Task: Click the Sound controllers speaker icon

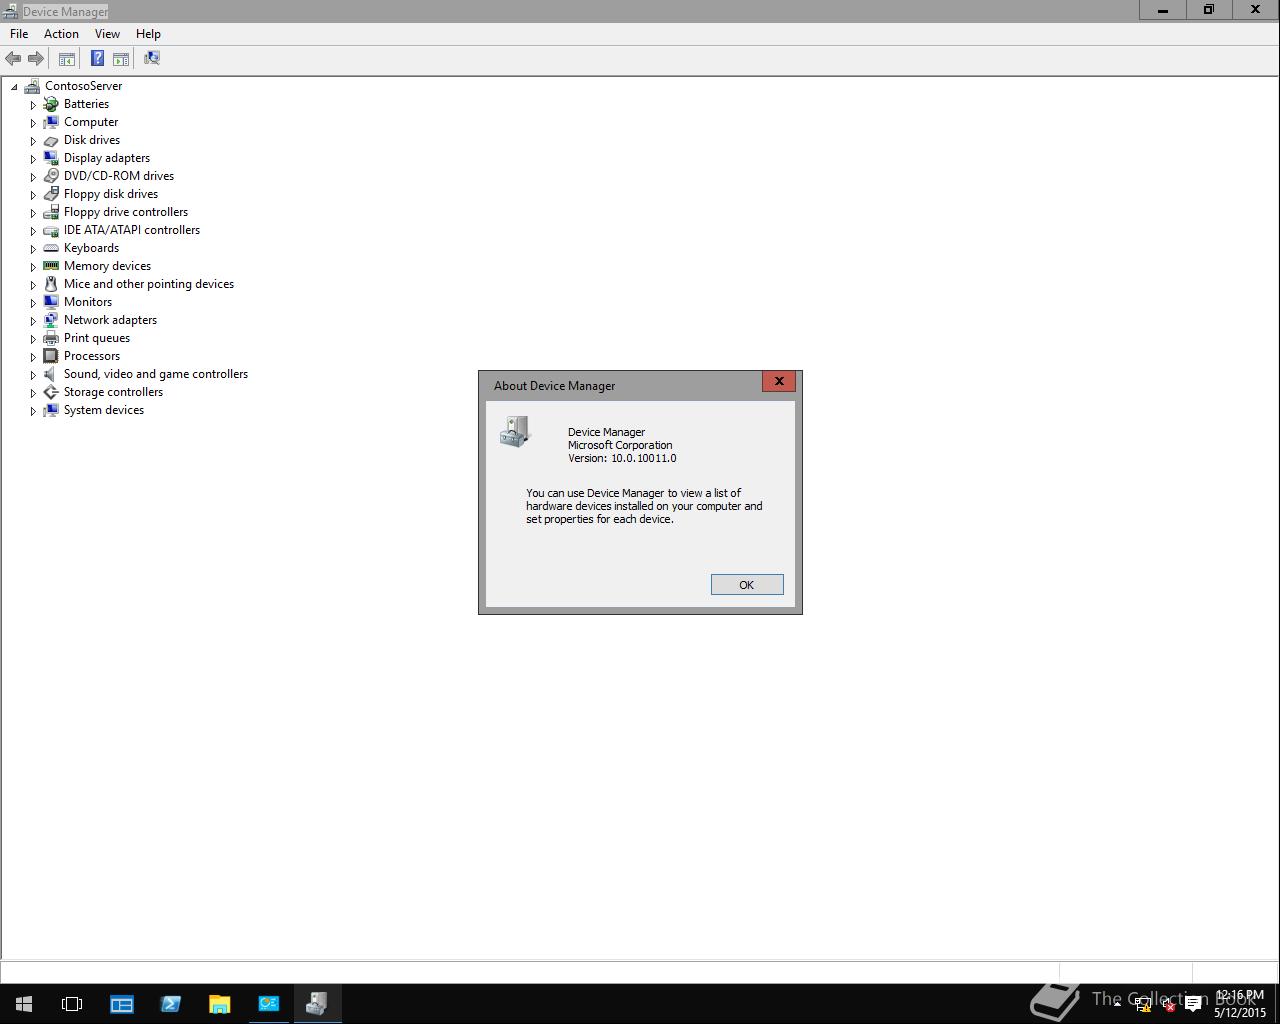Action: point(51,374)
